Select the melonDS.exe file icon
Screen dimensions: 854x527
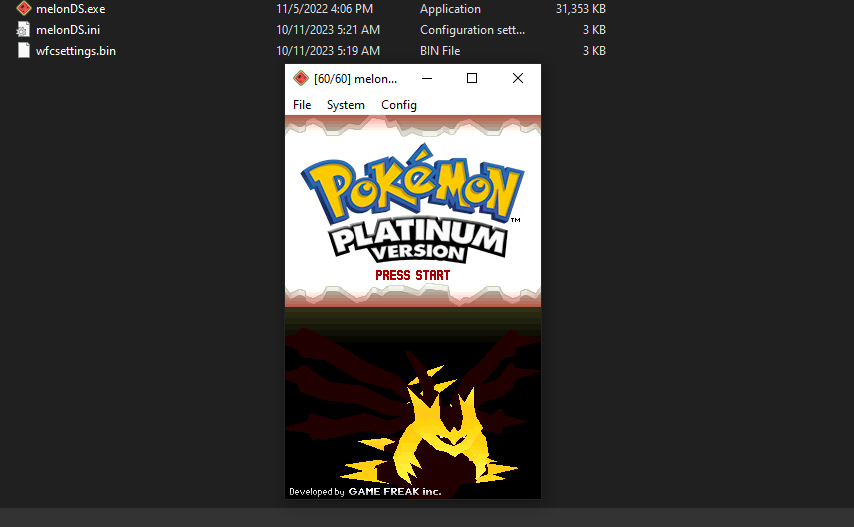(23, 8)
